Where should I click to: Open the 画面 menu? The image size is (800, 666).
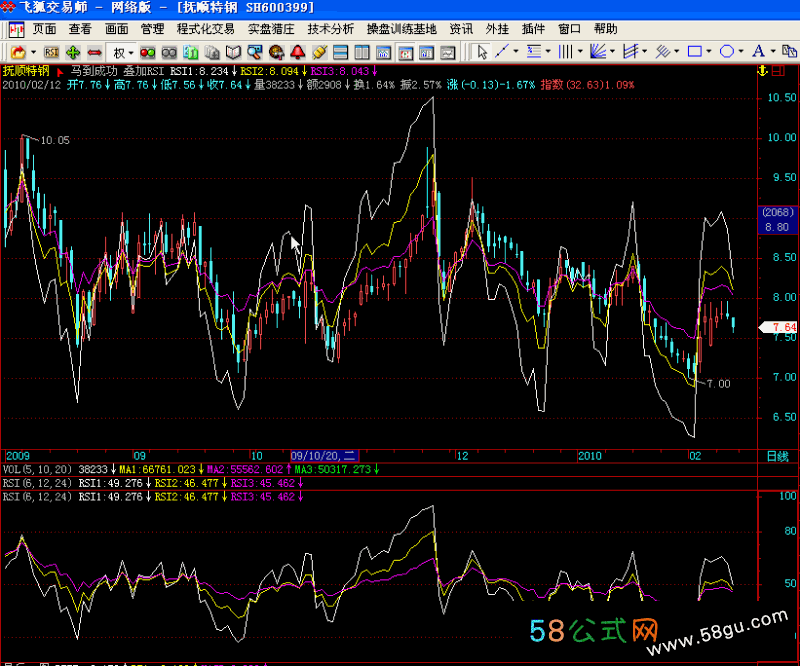tap(116, 30)
